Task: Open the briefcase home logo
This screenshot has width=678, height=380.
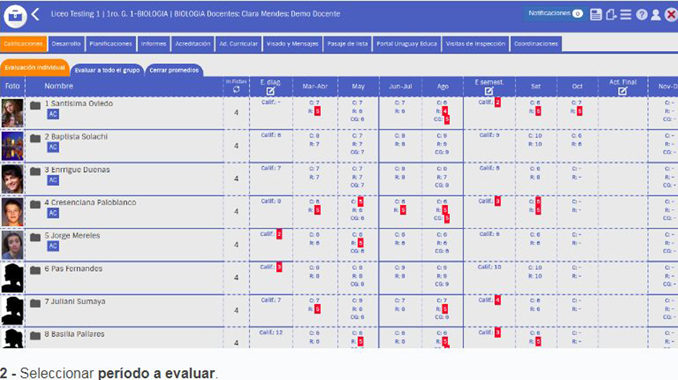Action: (x=15, y=16)
